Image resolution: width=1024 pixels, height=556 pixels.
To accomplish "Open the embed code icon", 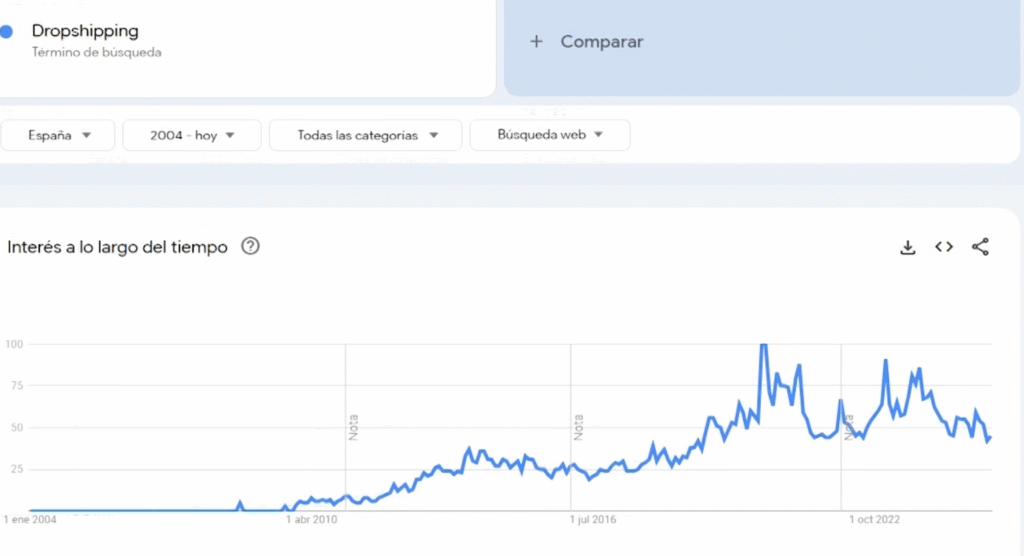I will coord(944,247).
